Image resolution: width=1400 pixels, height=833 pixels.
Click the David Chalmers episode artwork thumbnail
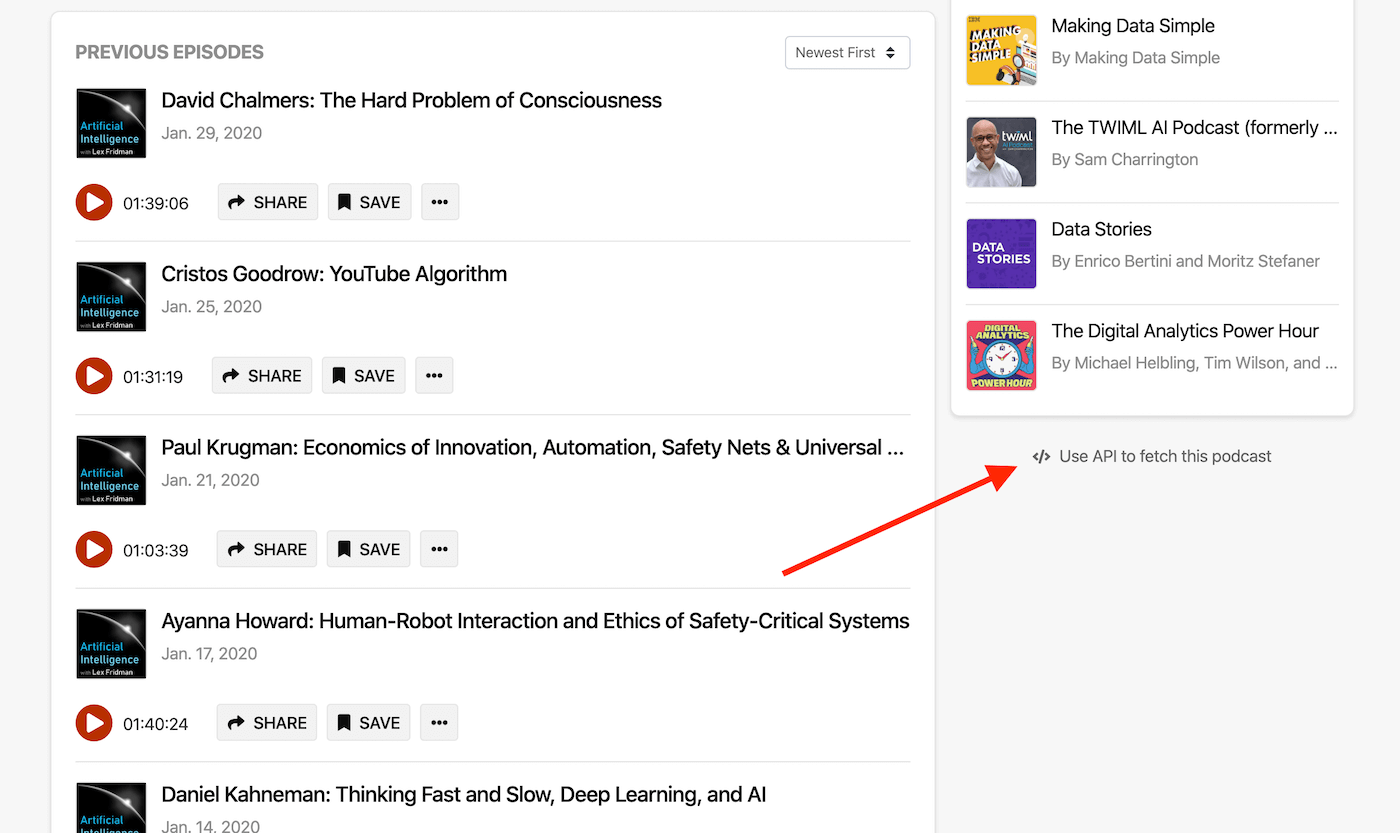[111, 123]
